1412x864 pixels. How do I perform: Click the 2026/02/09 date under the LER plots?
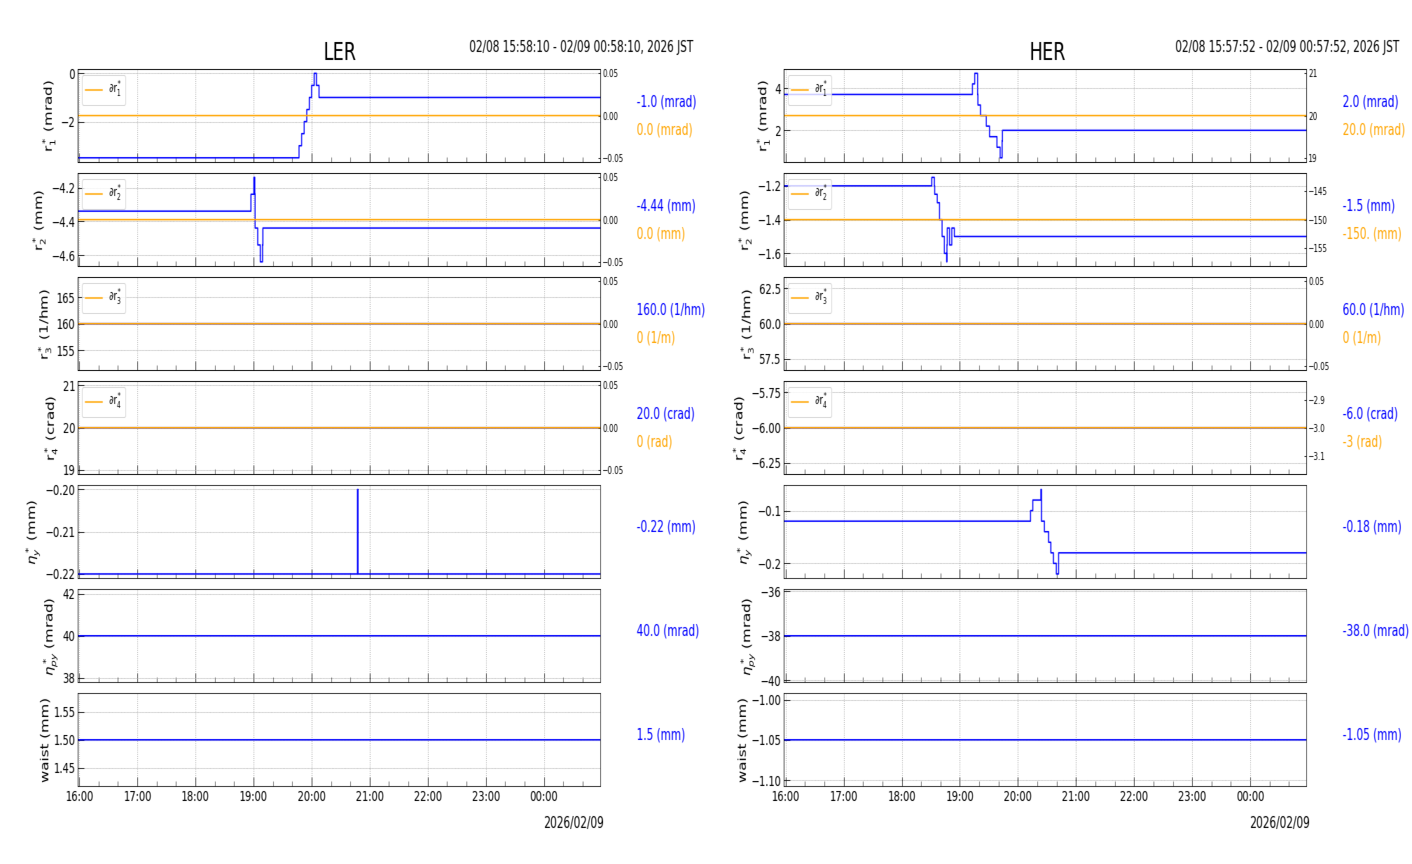pos(574,823)
